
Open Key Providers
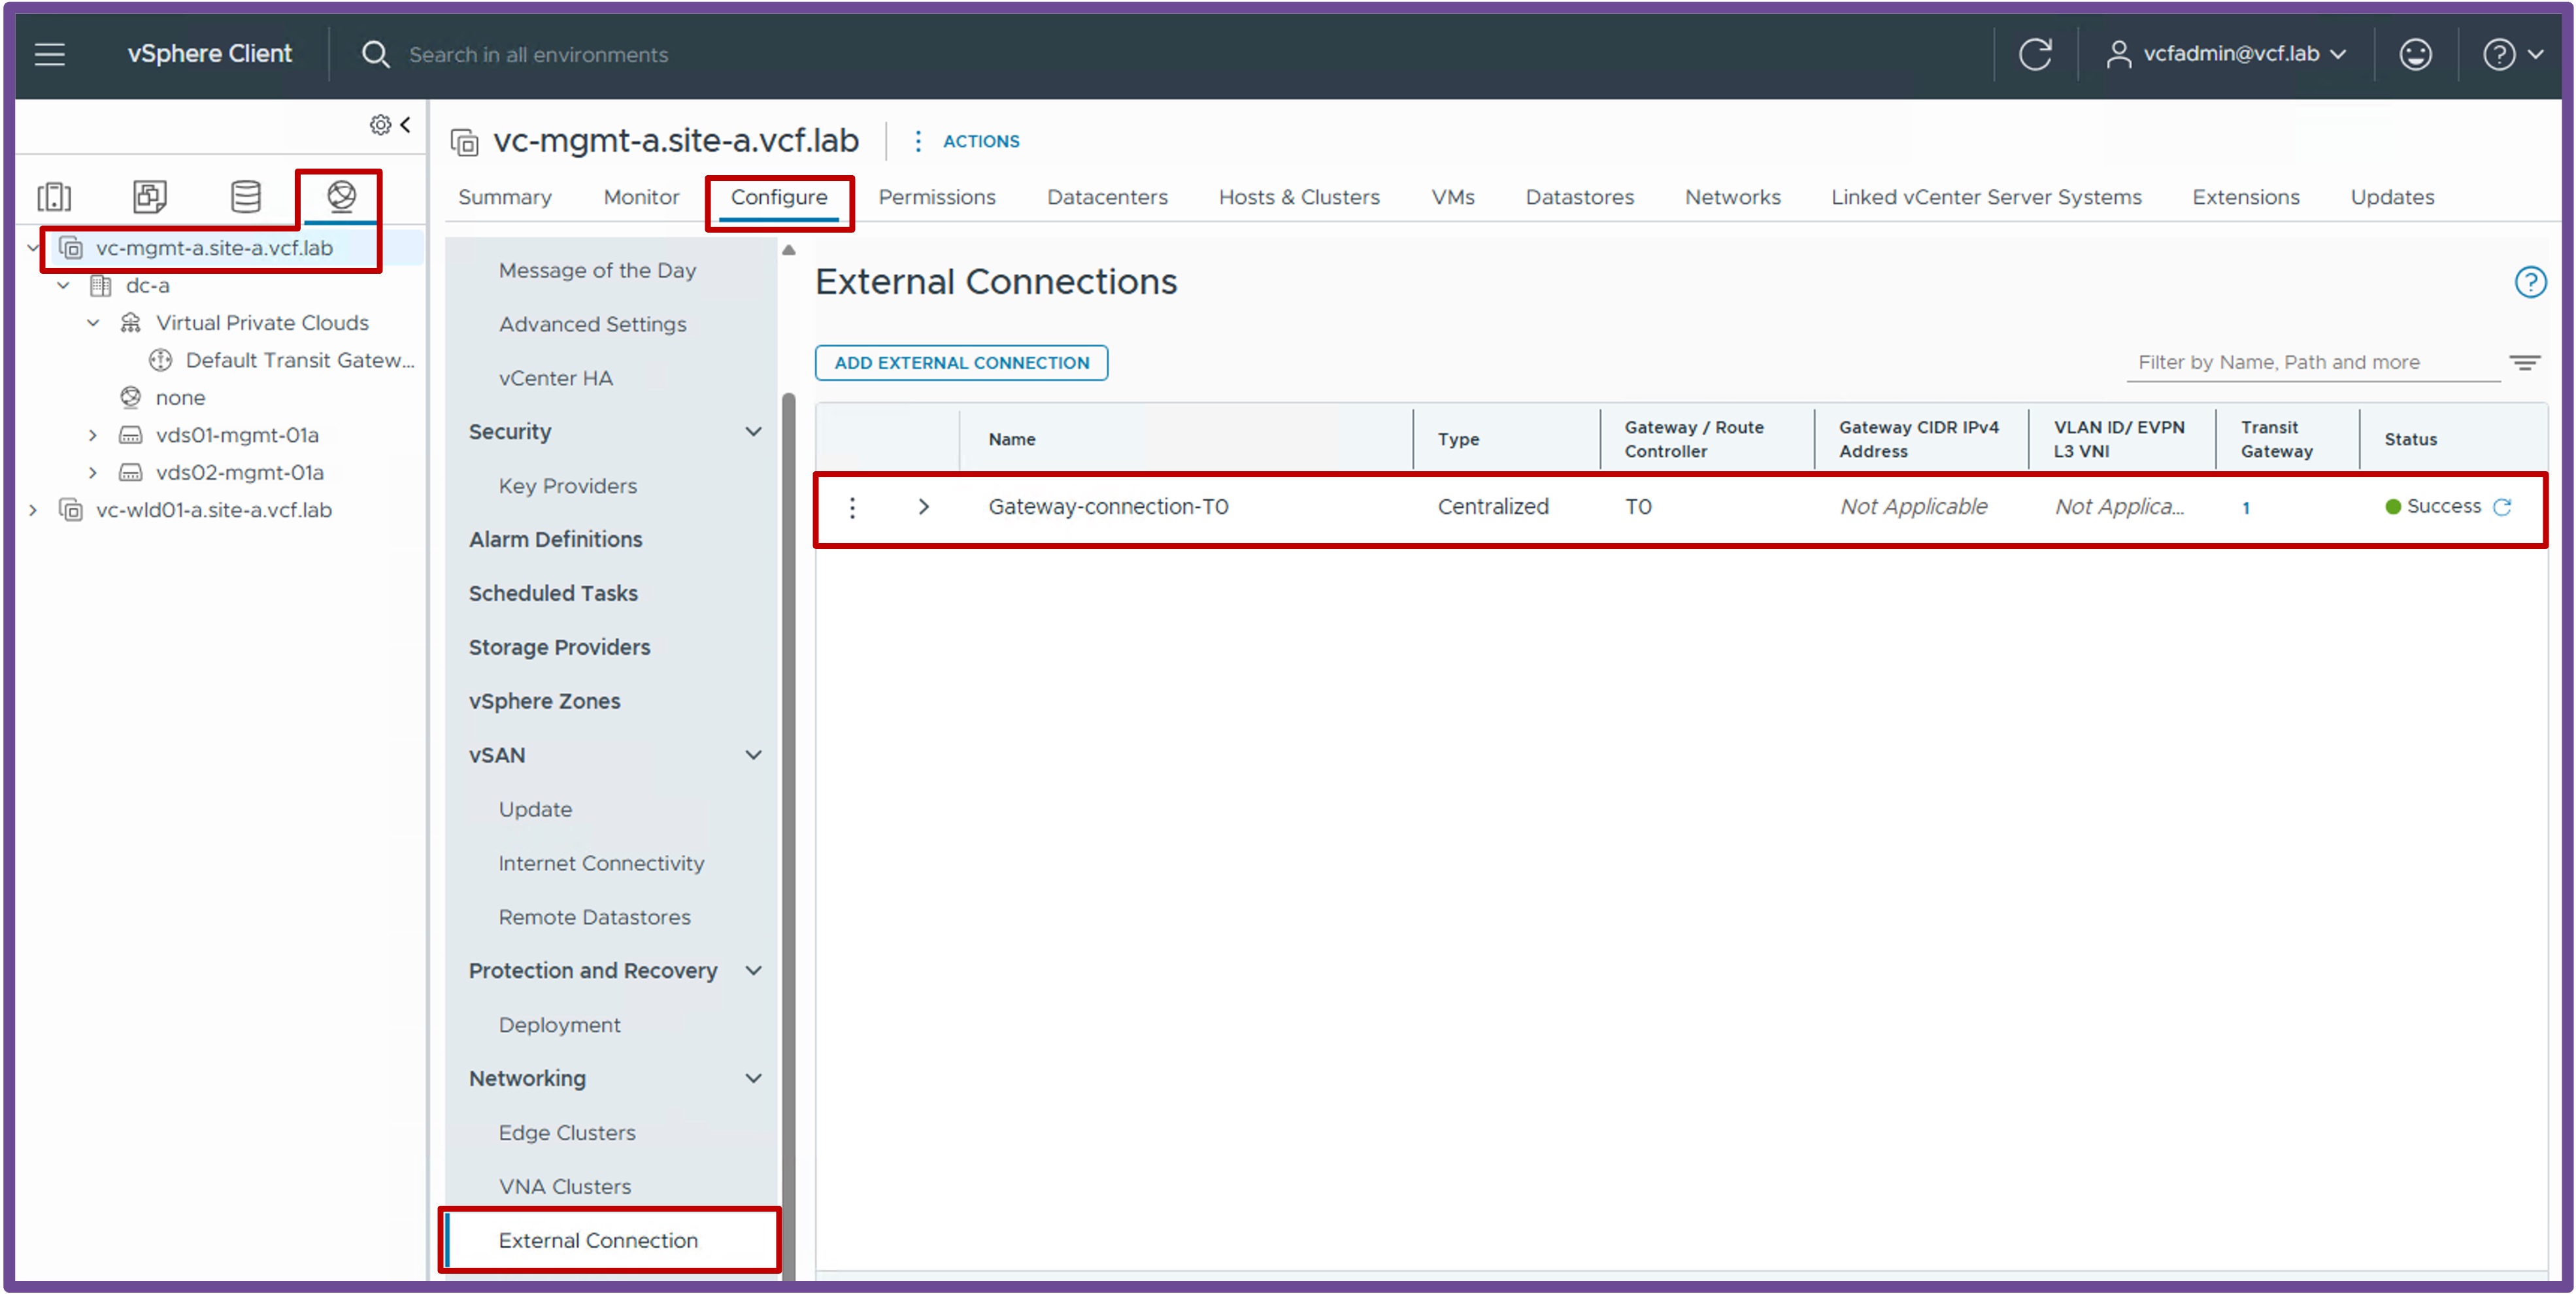(x=567, y=486)
